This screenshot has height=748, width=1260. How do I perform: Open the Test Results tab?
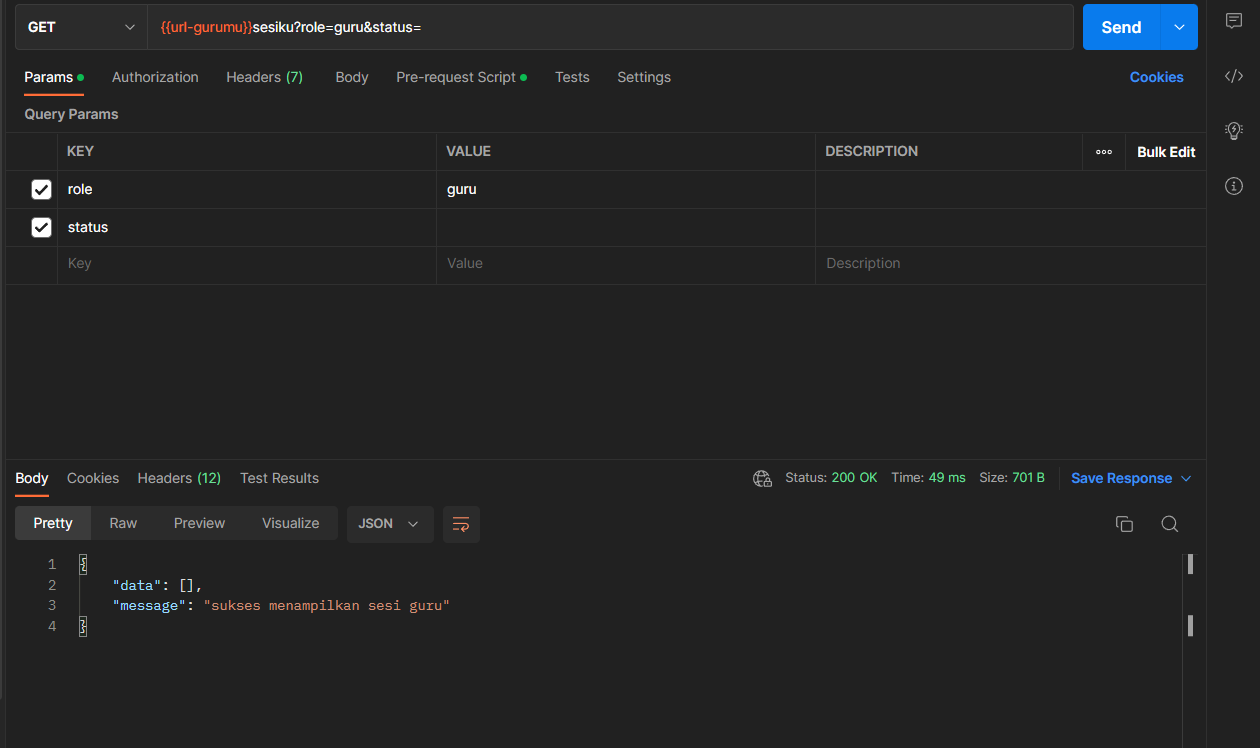(279, 478)
